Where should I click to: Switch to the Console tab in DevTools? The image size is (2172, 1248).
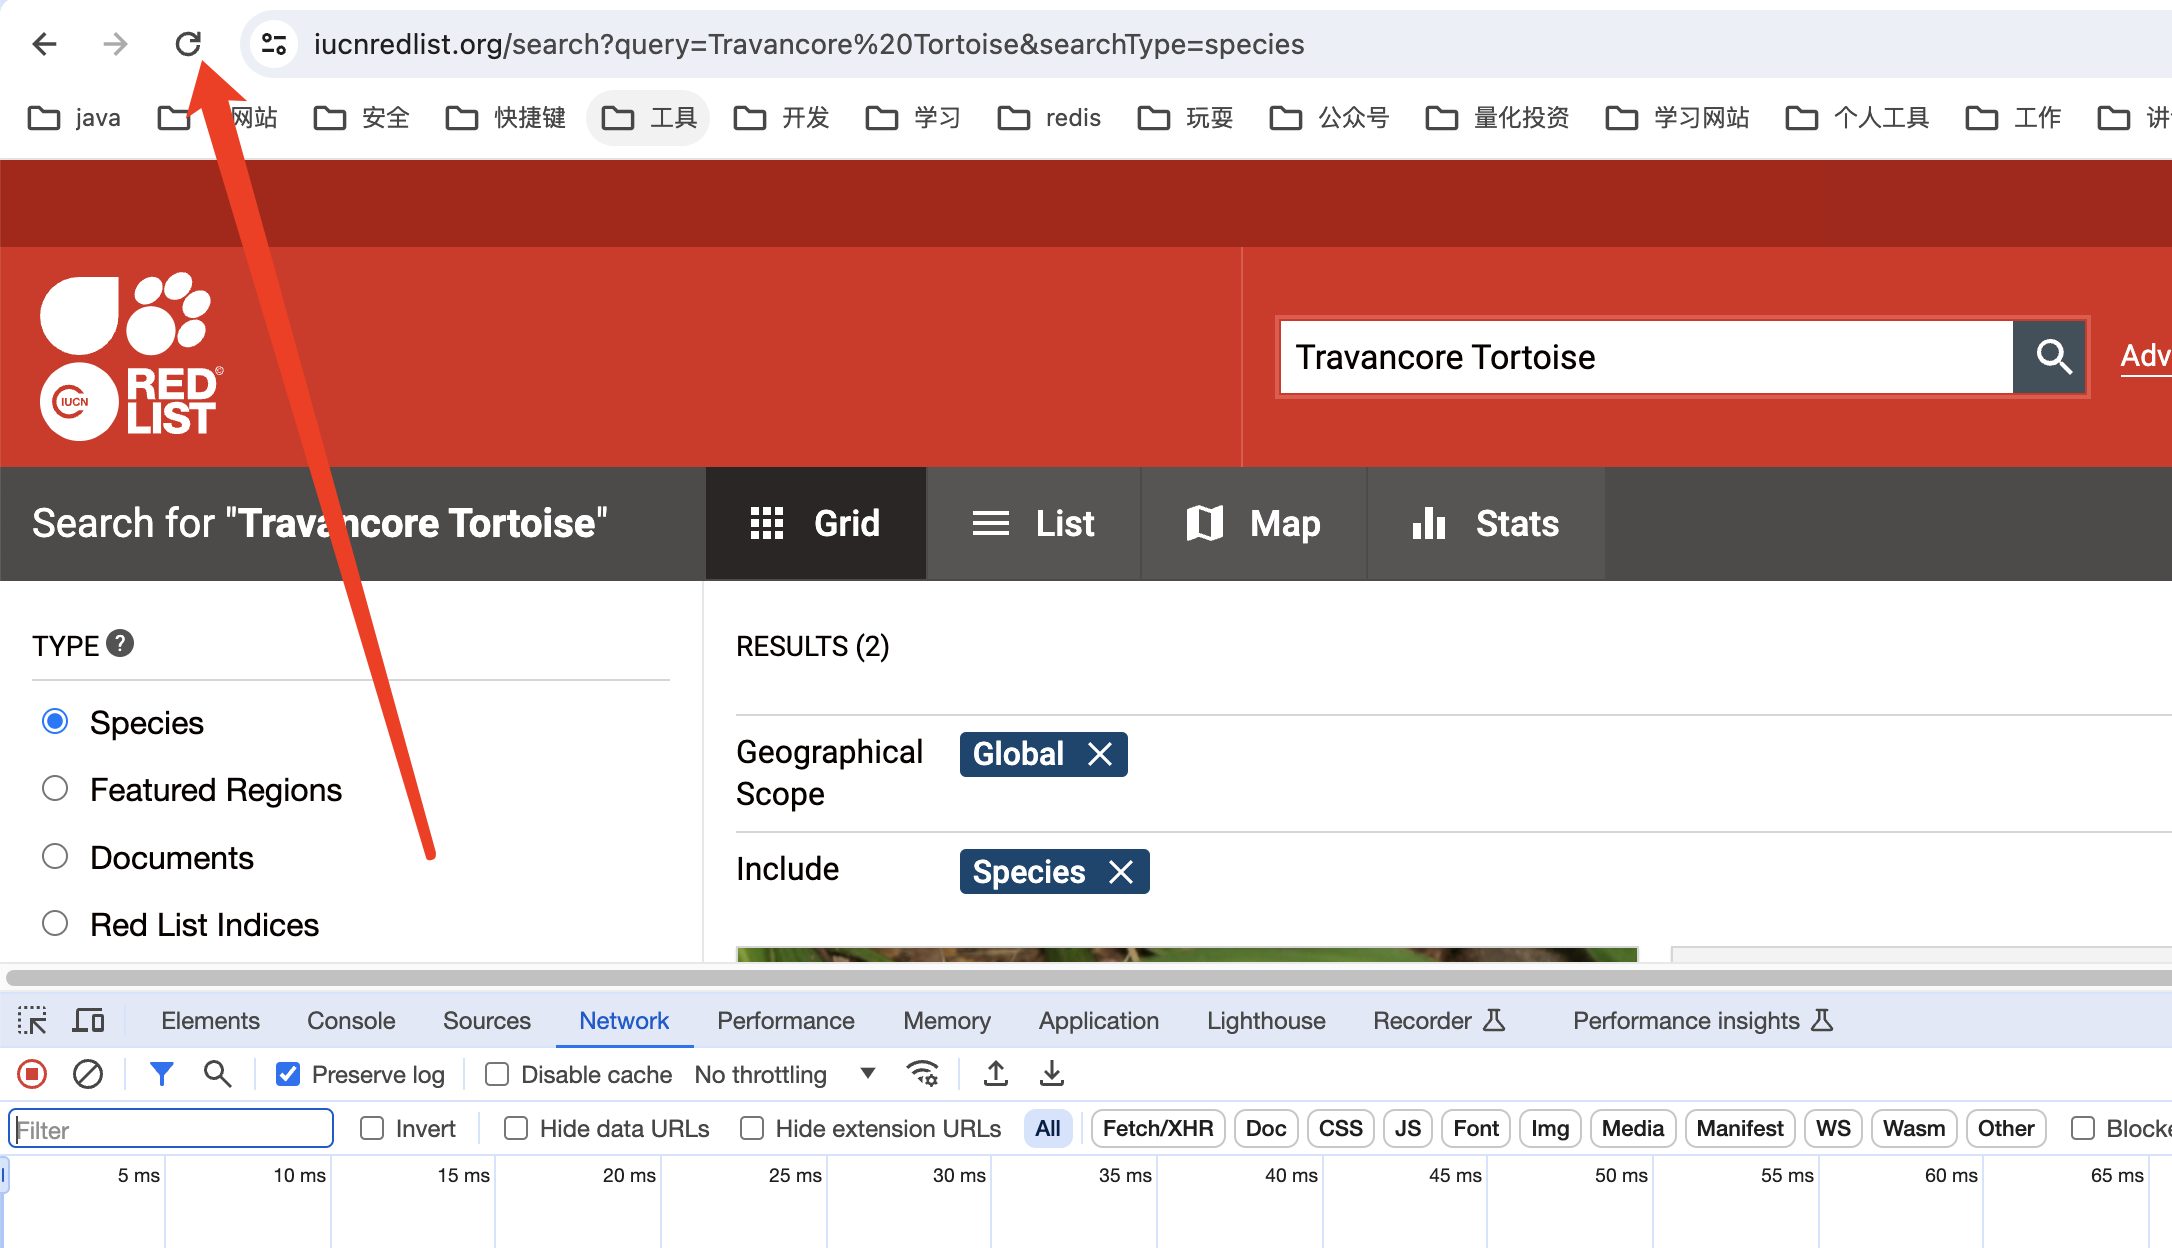(x=351, y=1020)
